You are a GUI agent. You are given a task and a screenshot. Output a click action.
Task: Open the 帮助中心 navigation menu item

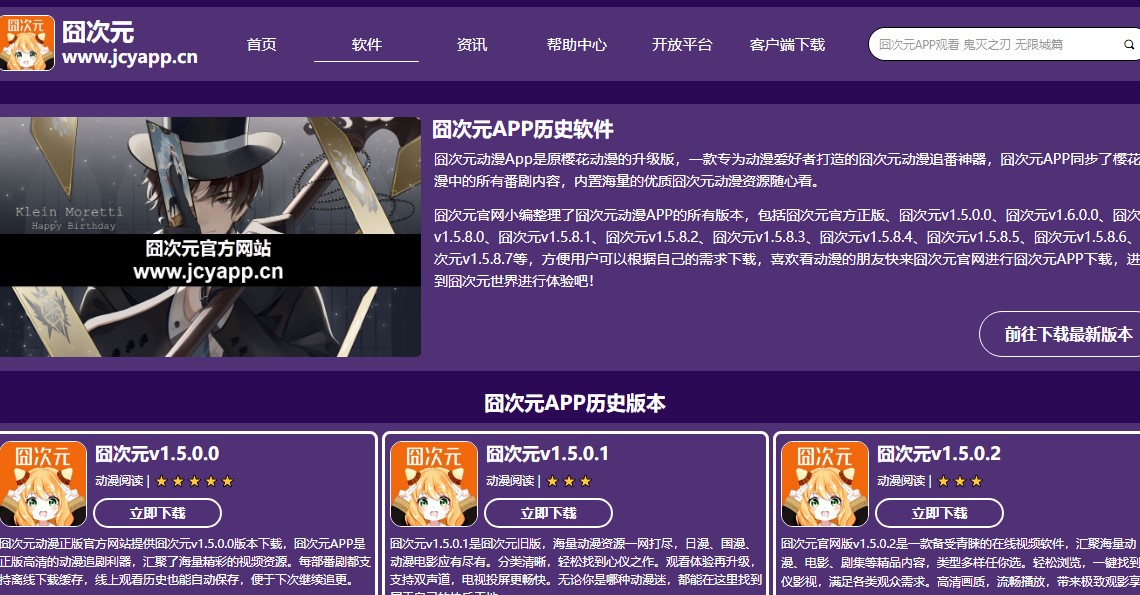tap(576, 44)
